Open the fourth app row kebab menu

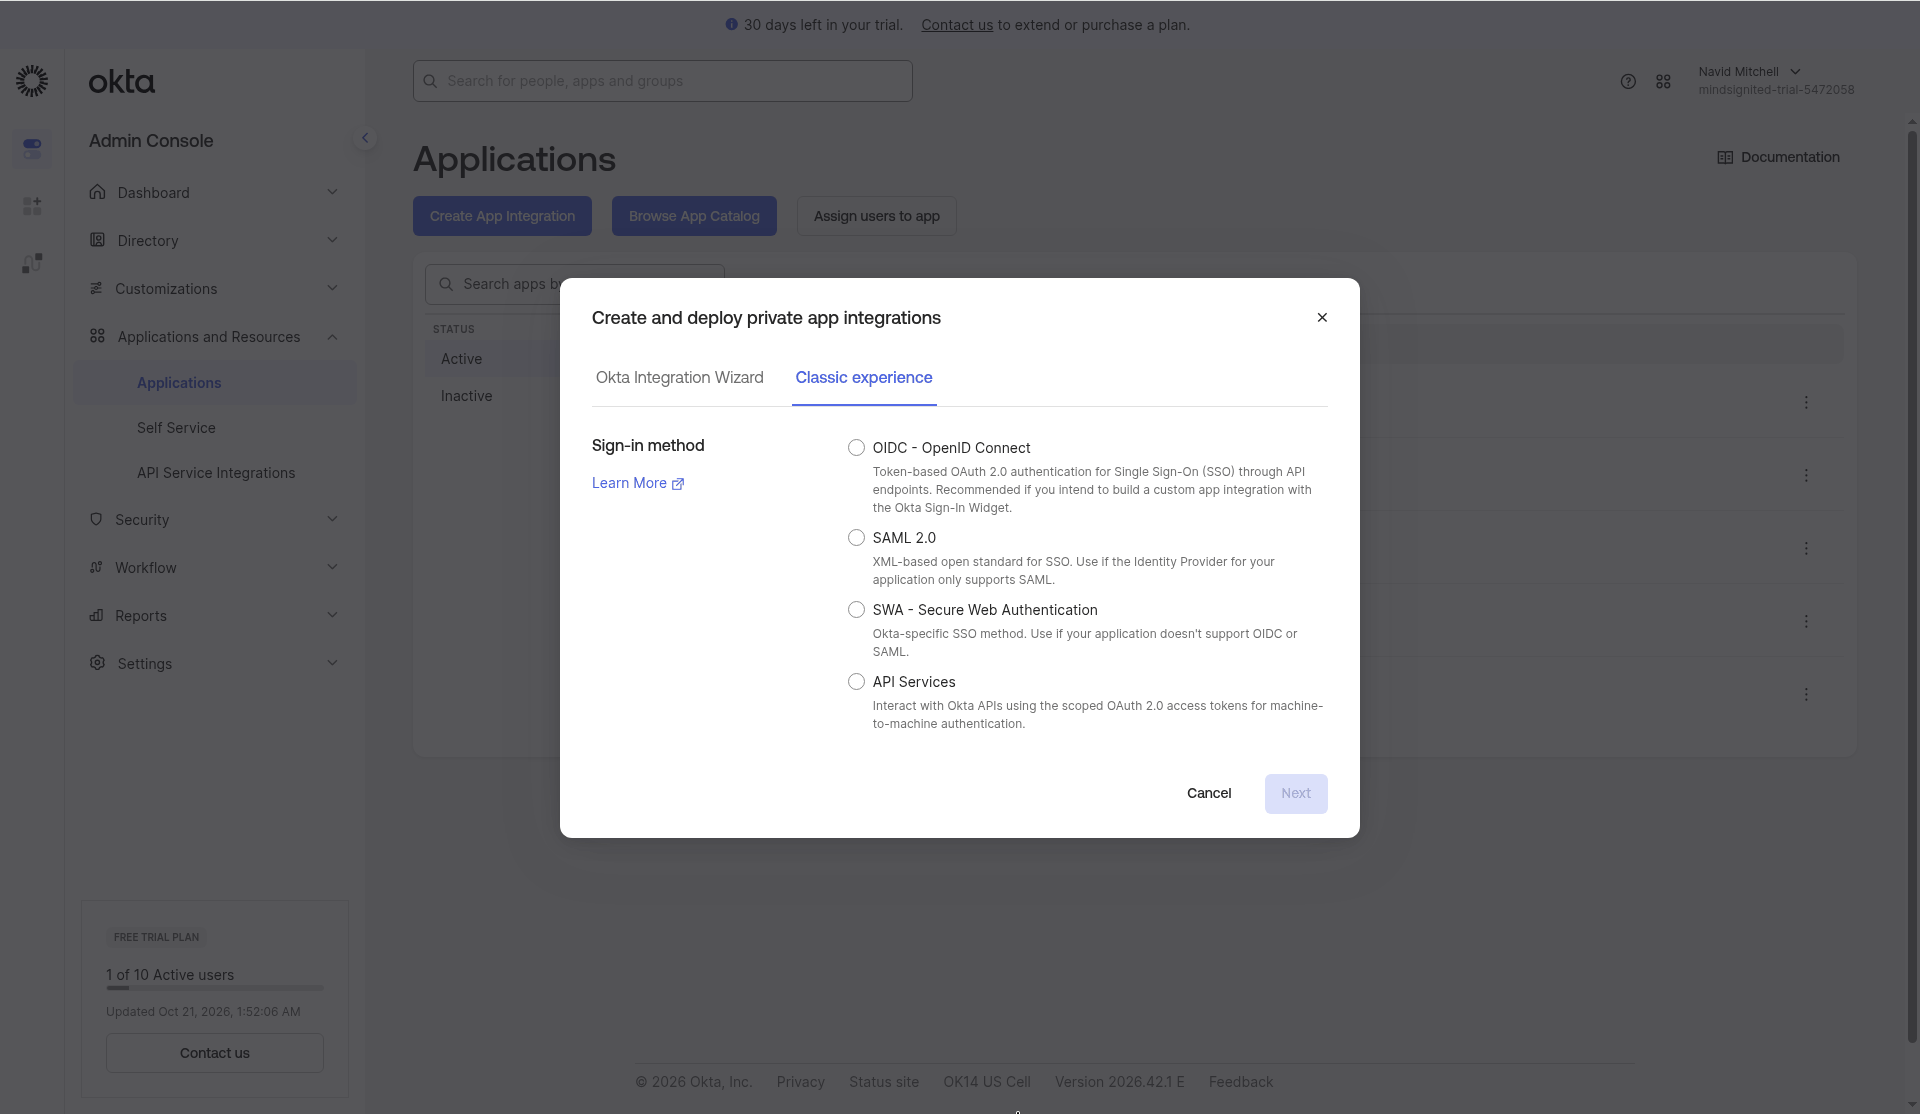click(1806, 622)
